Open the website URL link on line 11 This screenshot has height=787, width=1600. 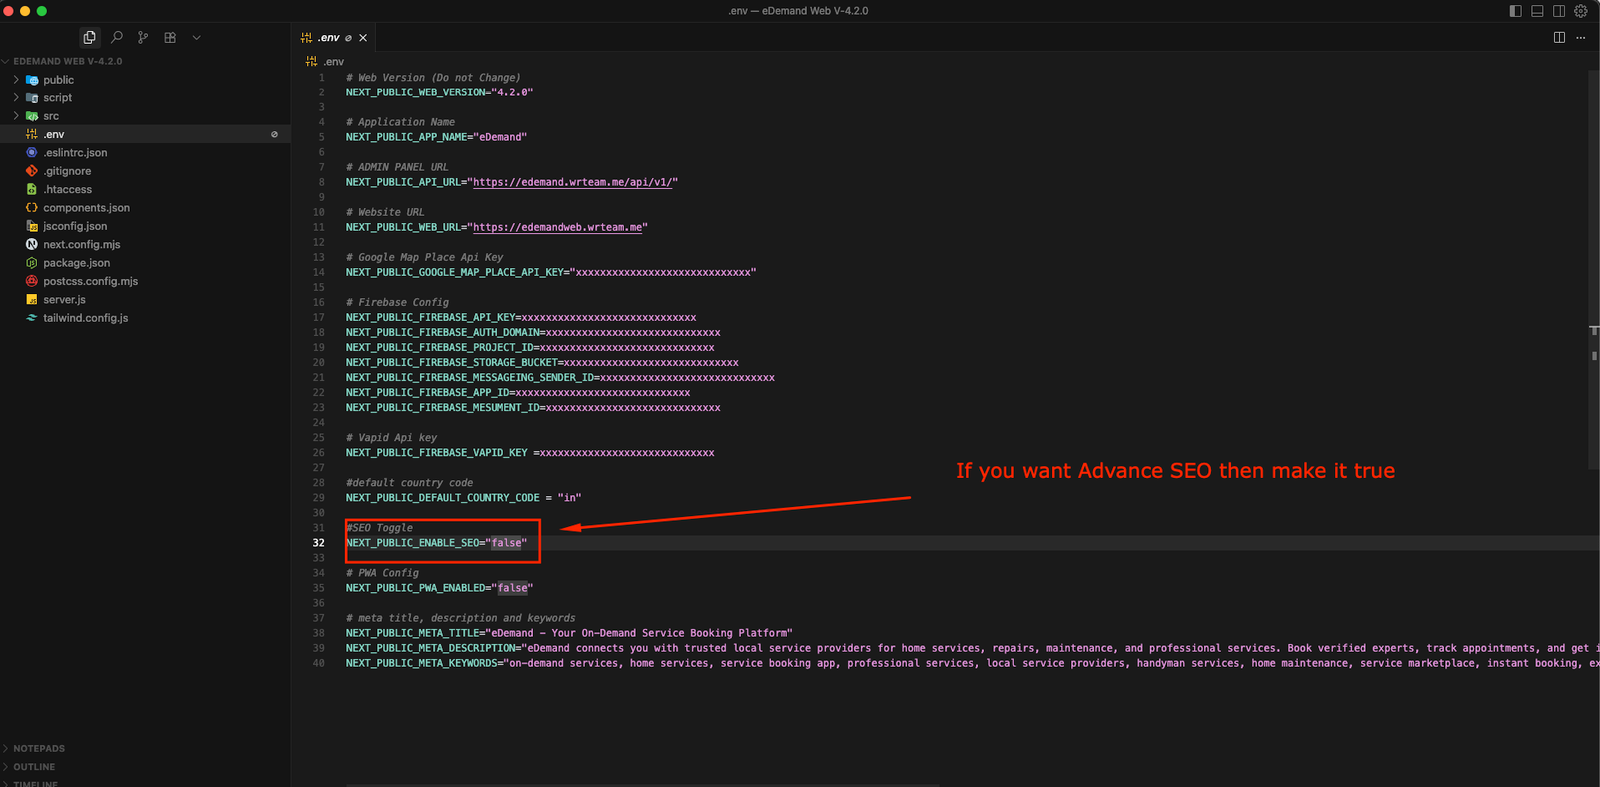(557, 227)
